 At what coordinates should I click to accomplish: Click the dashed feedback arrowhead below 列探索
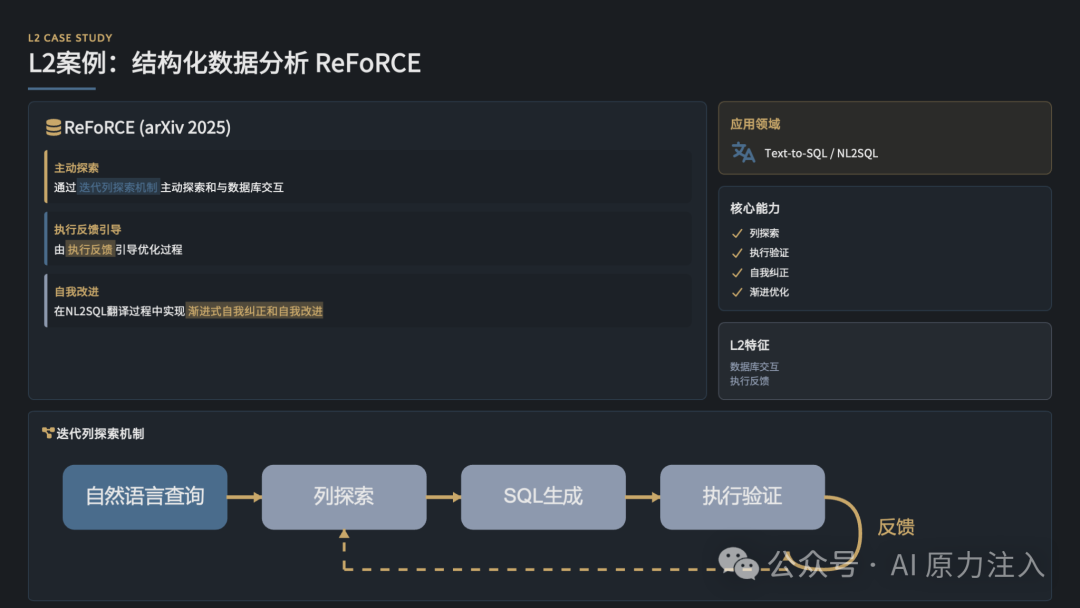(344, 534)
